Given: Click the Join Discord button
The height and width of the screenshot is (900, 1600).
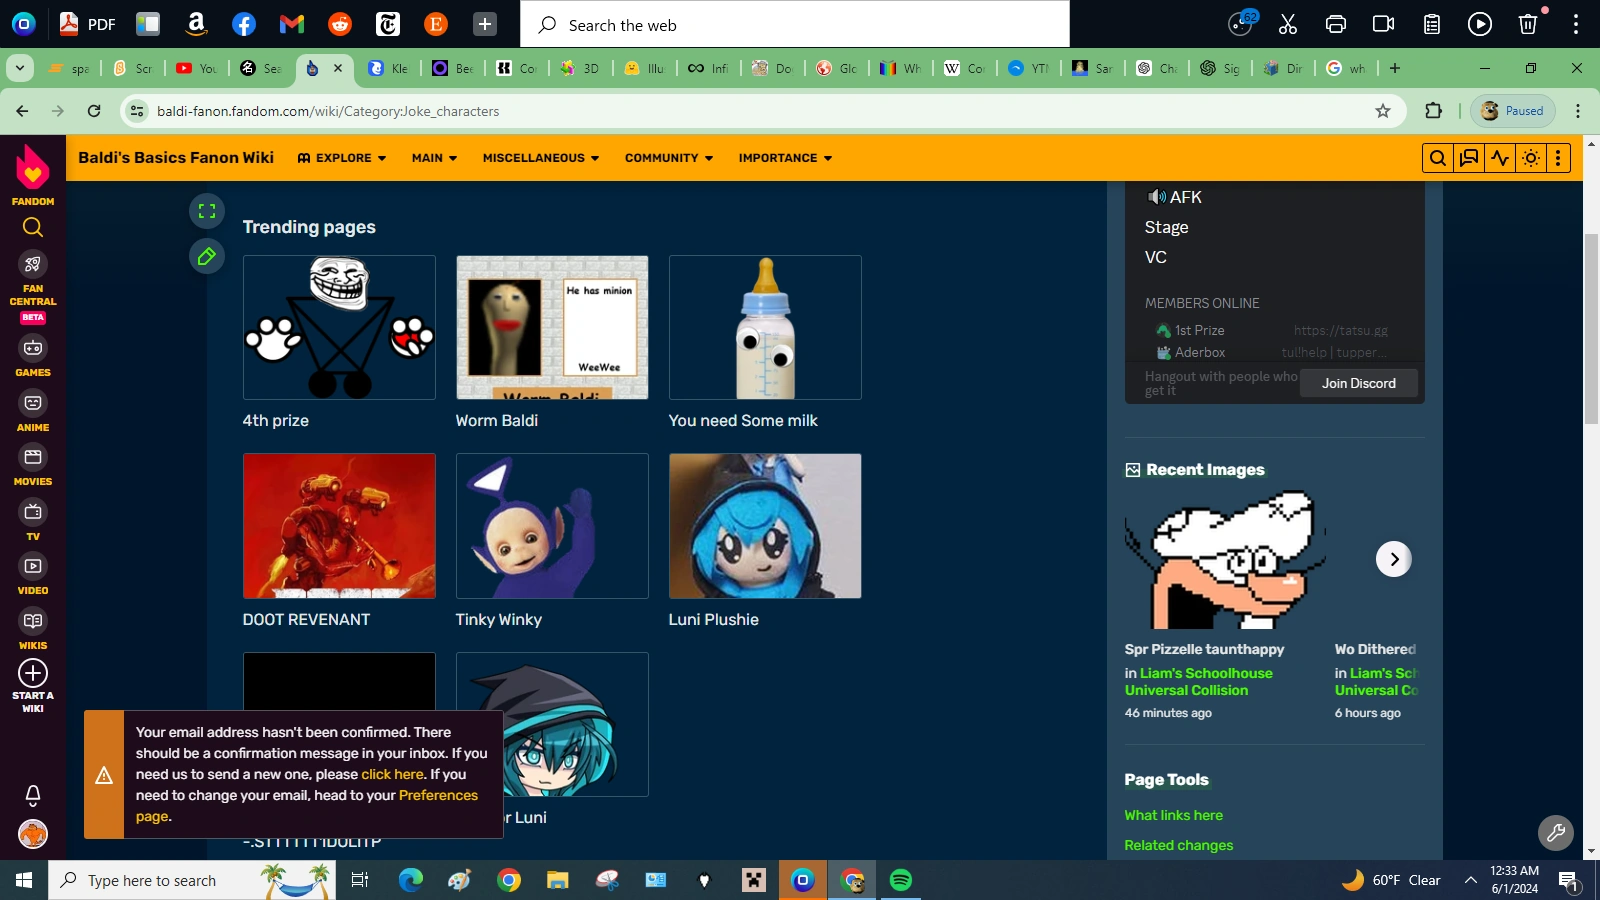Looking at the screenshot, I should [x=1358, y=383].
